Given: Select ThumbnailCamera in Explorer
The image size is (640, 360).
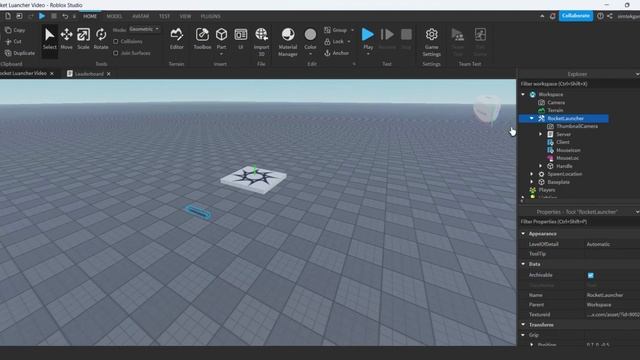Looking at the screenshot, I should (x=577, y=126).
